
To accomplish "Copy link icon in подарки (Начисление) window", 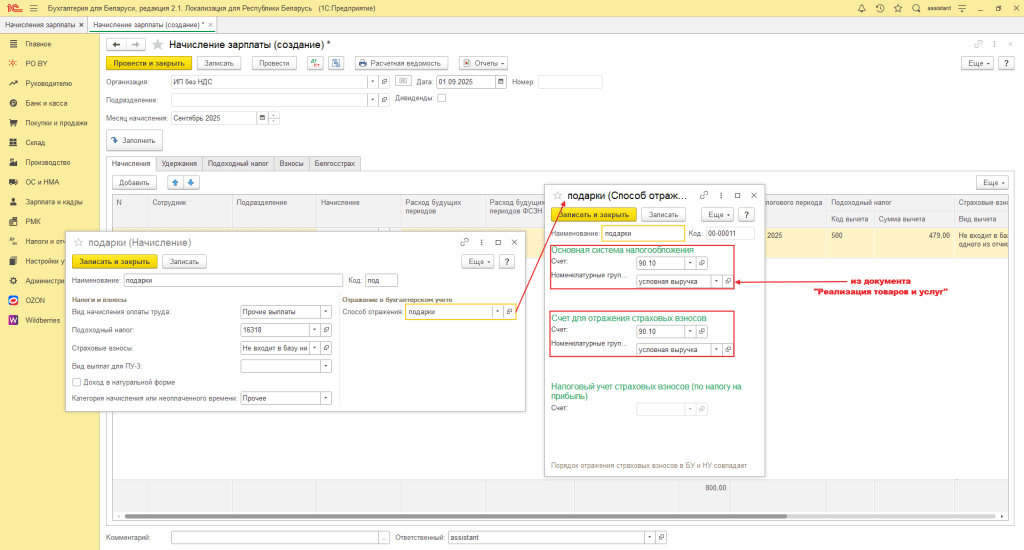I will tap(464, 242).
